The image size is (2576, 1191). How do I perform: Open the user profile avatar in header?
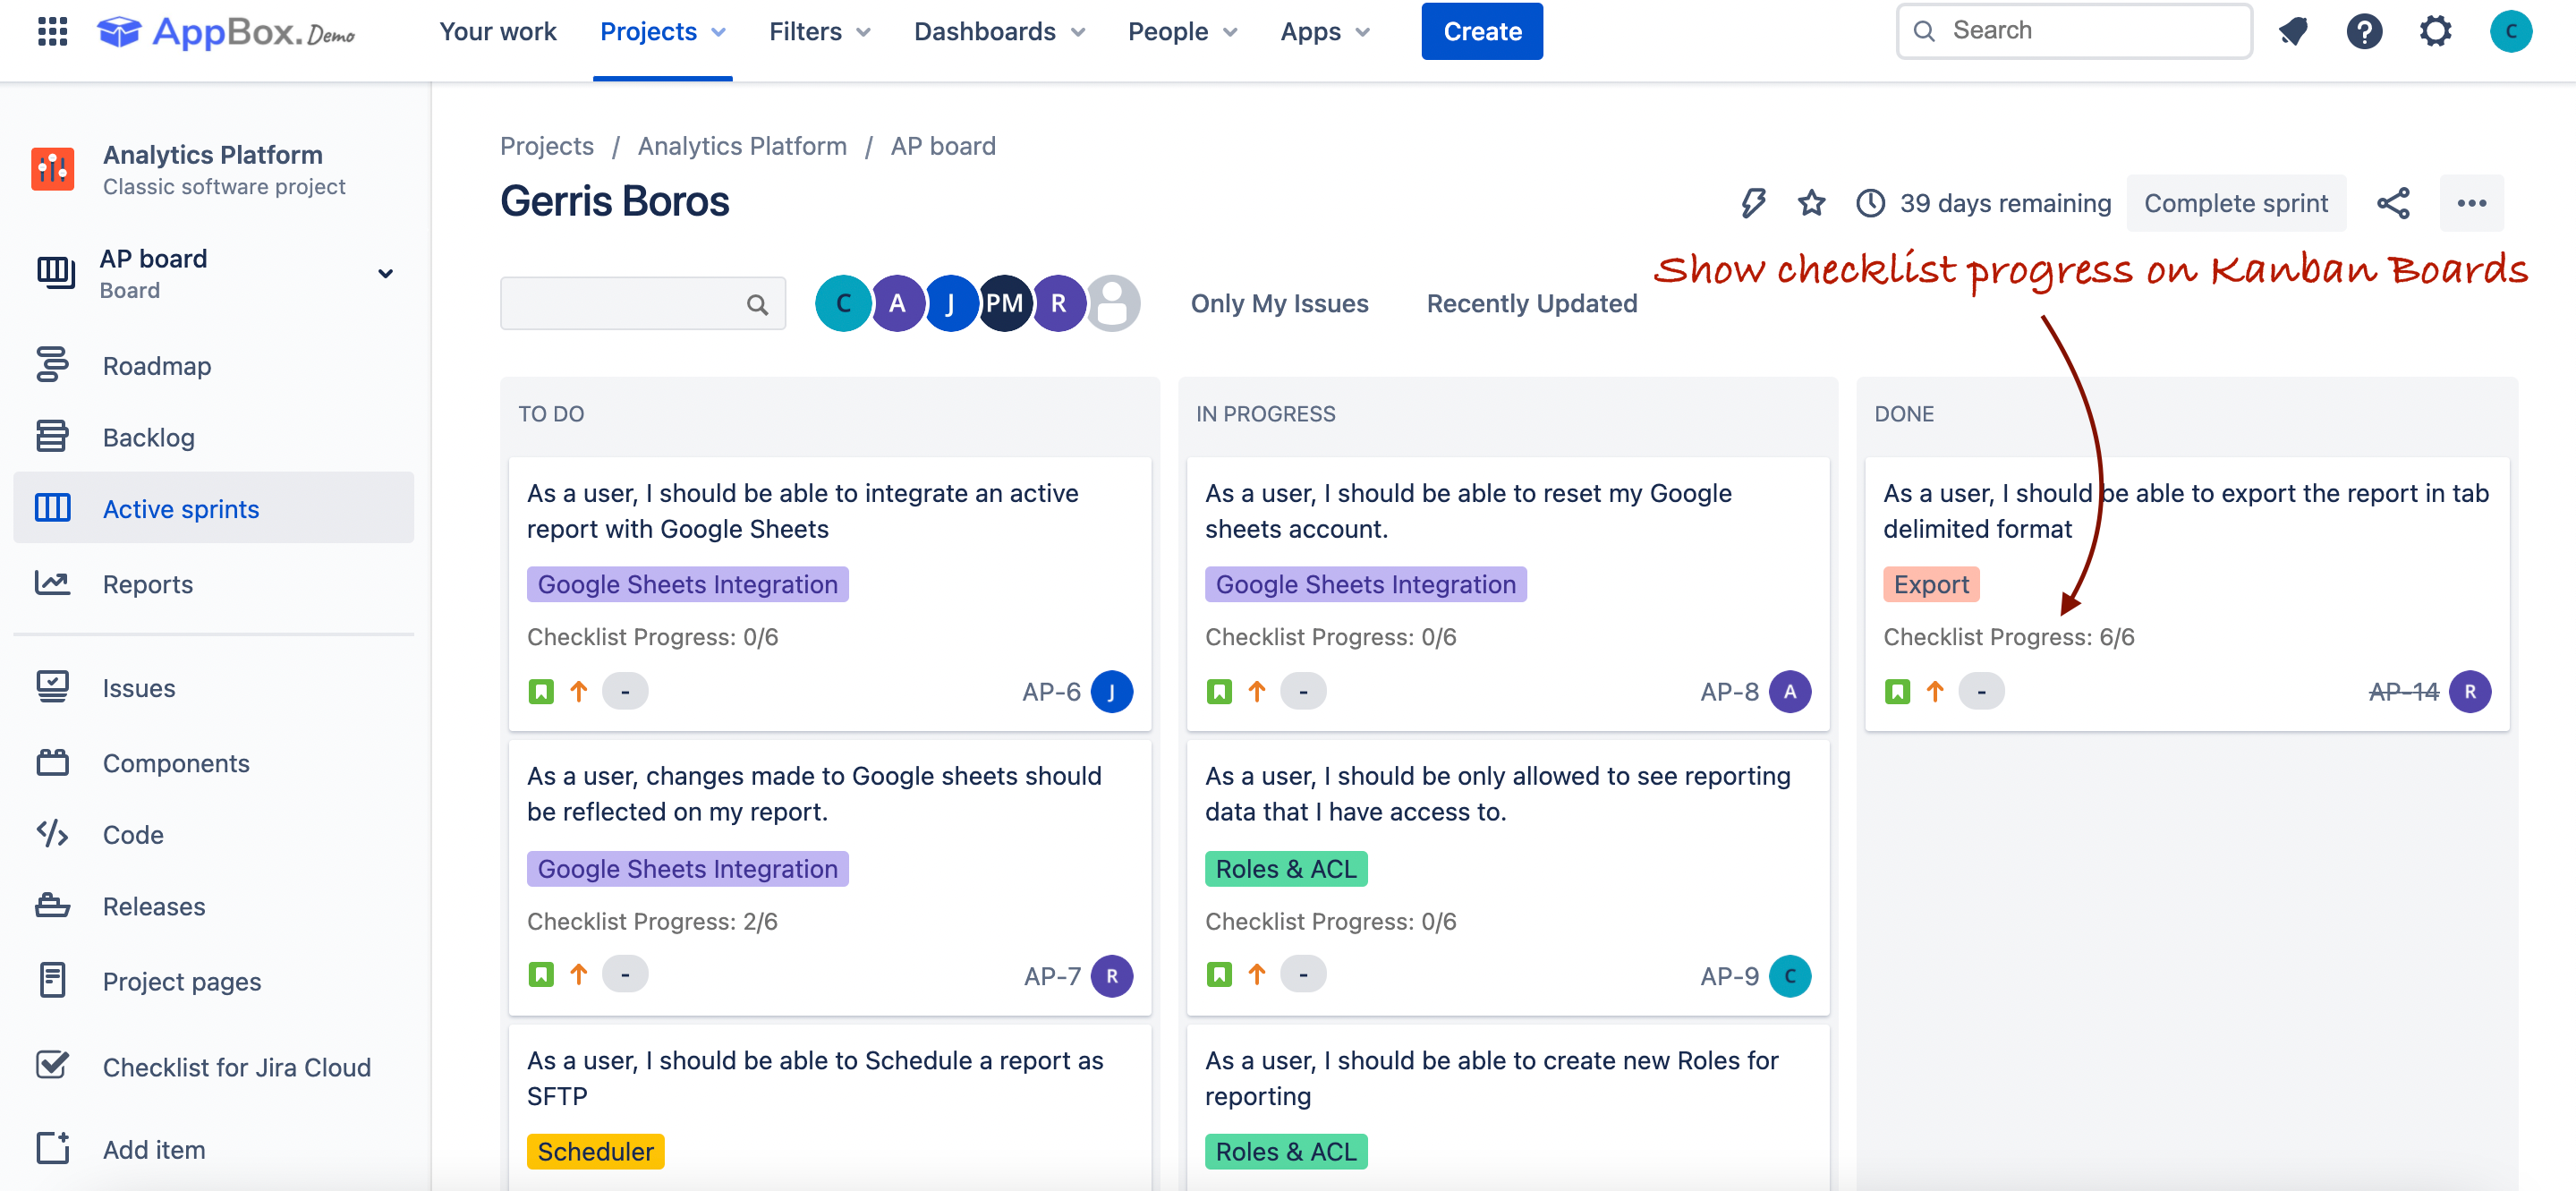[2510, 31]
